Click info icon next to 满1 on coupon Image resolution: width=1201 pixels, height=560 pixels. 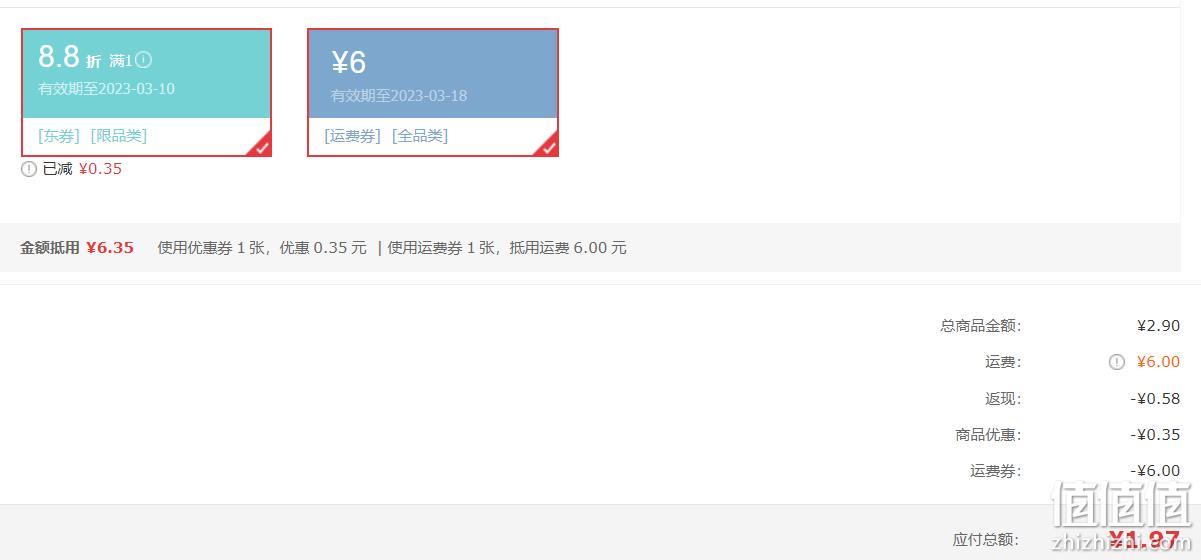144,60
